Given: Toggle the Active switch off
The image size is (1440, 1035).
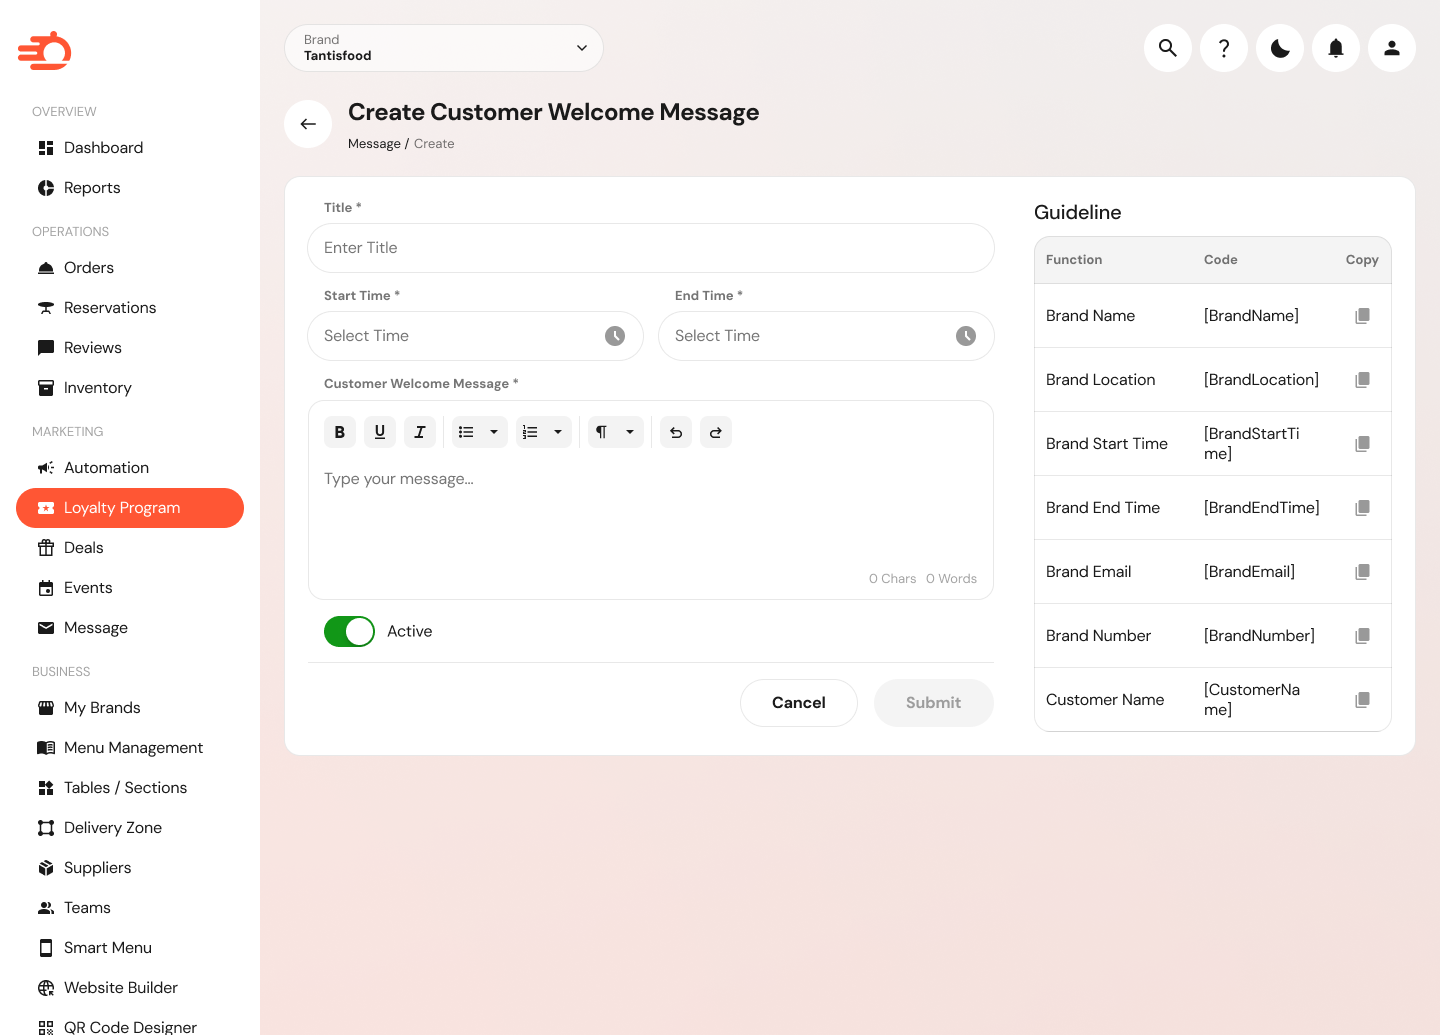Looking at the screenshot, I should (349, 631).
